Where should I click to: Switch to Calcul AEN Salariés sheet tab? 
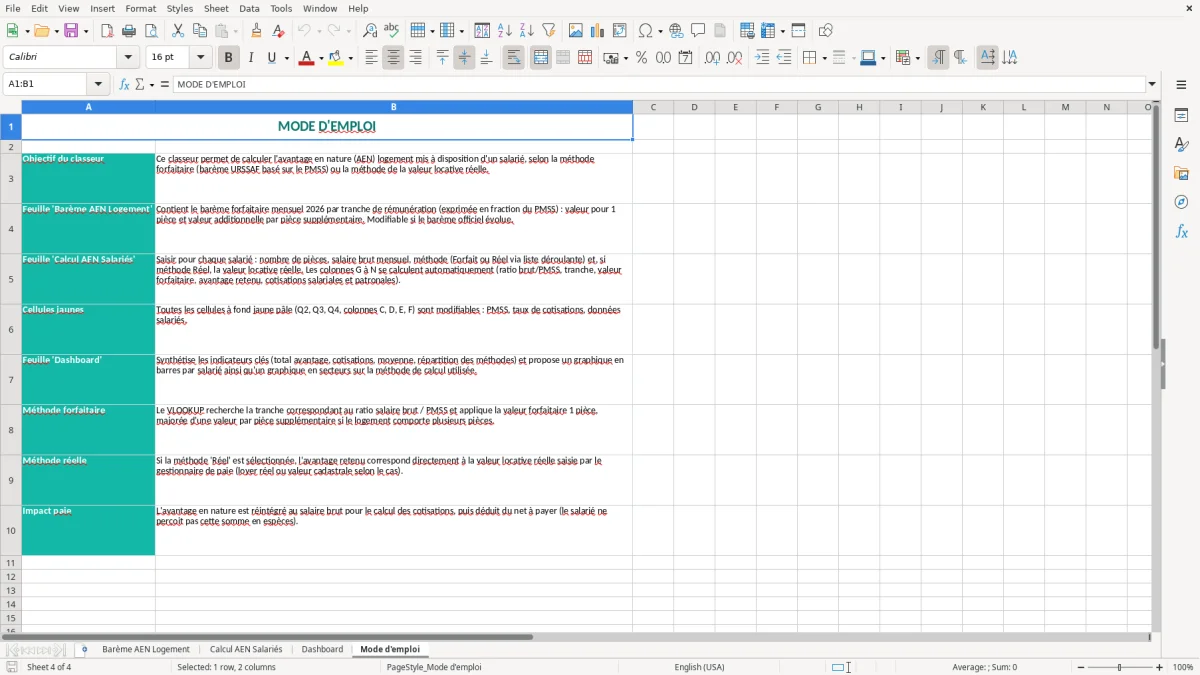coord(246,649)
